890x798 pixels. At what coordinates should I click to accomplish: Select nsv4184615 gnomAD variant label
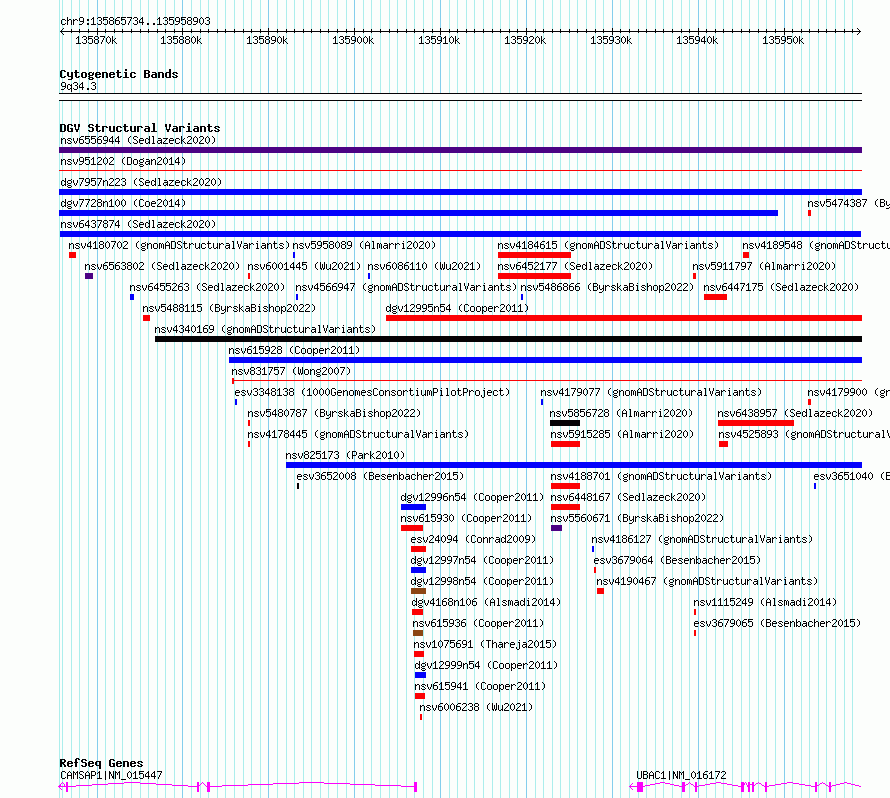click(608, 245)
